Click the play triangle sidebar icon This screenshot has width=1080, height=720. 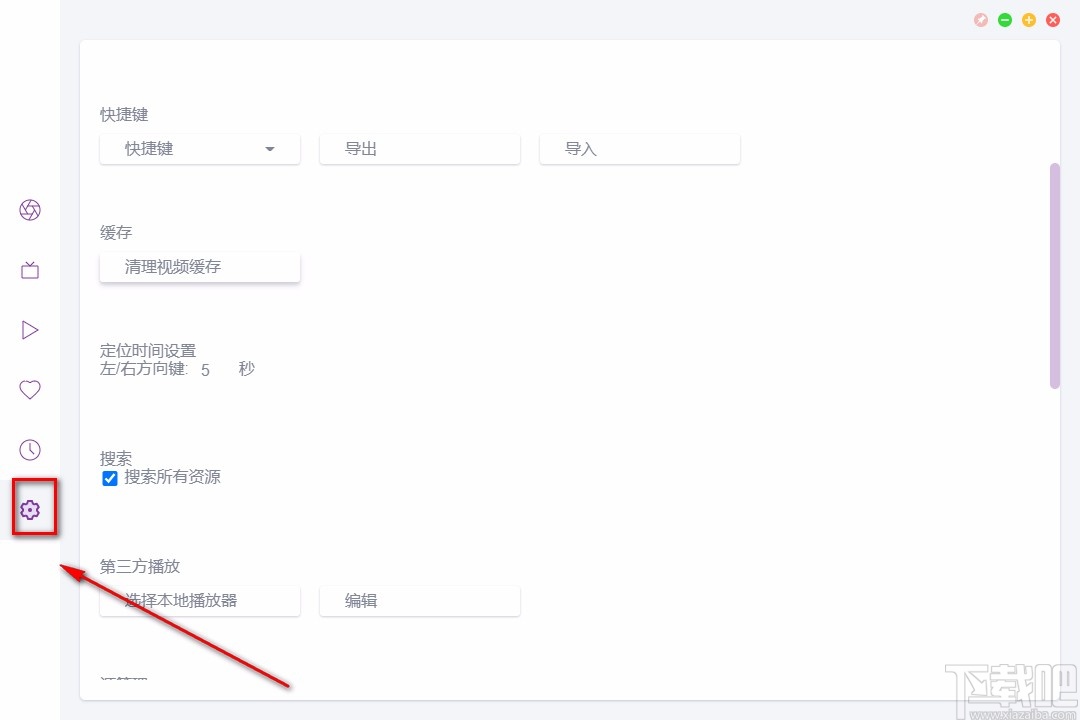pos(30,330)
